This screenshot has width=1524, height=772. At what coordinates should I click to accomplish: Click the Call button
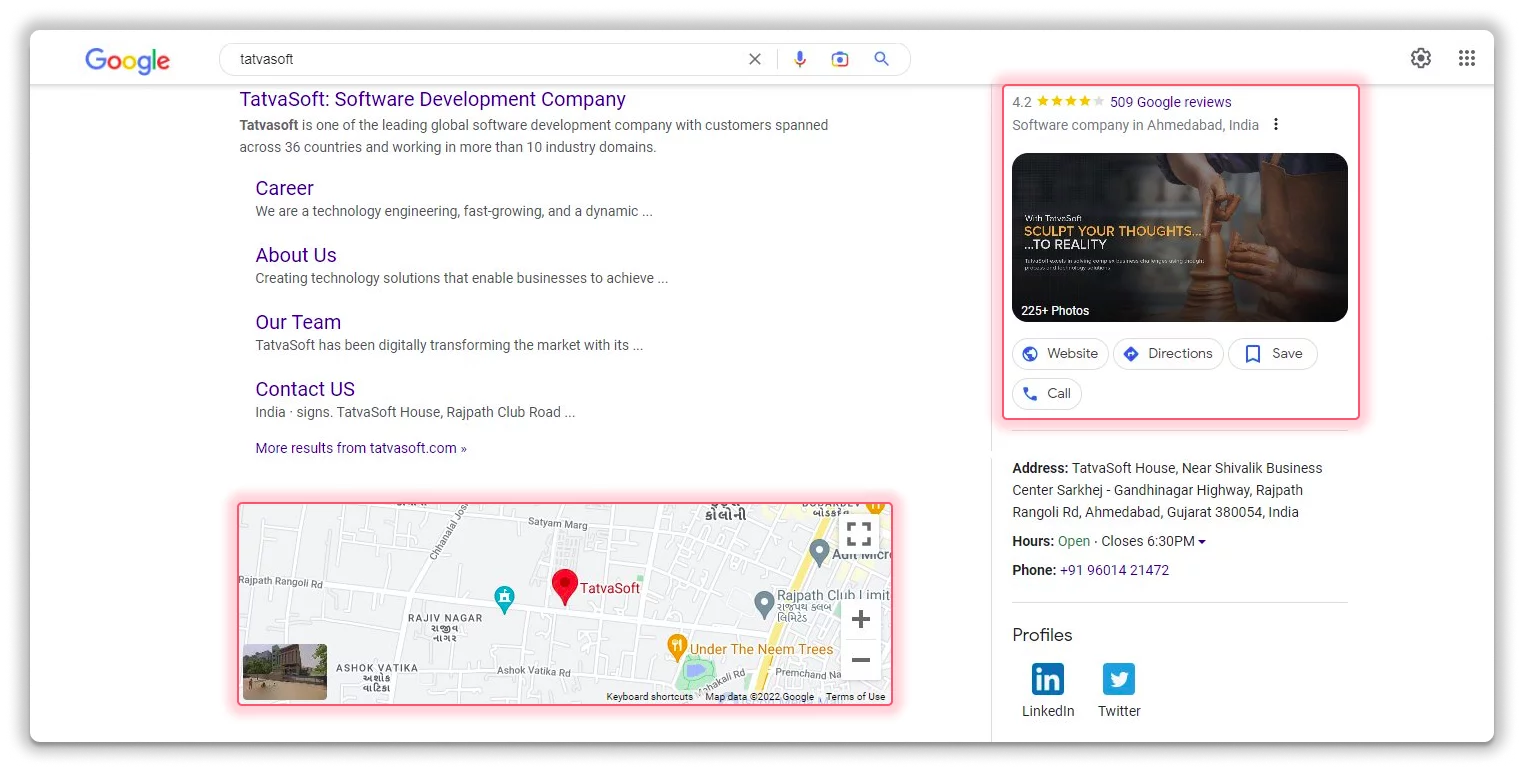pos(1047,394)
